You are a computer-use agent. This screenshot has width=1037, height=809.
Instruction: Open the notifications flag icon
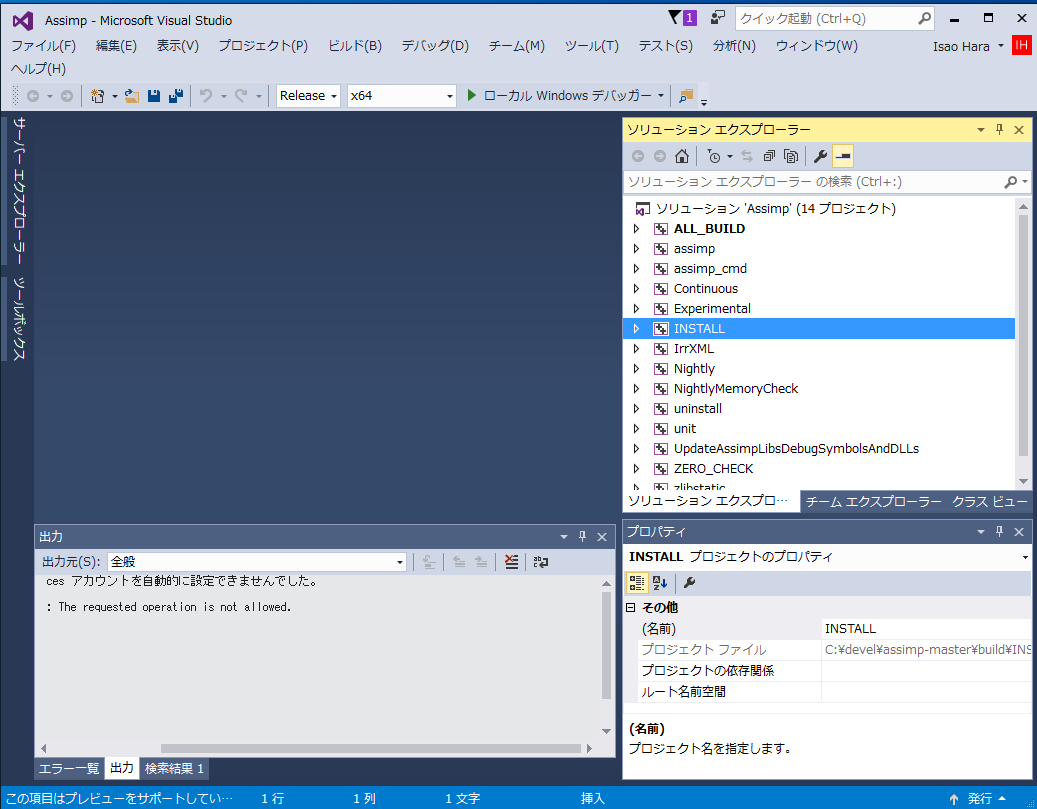pos(682,18)
